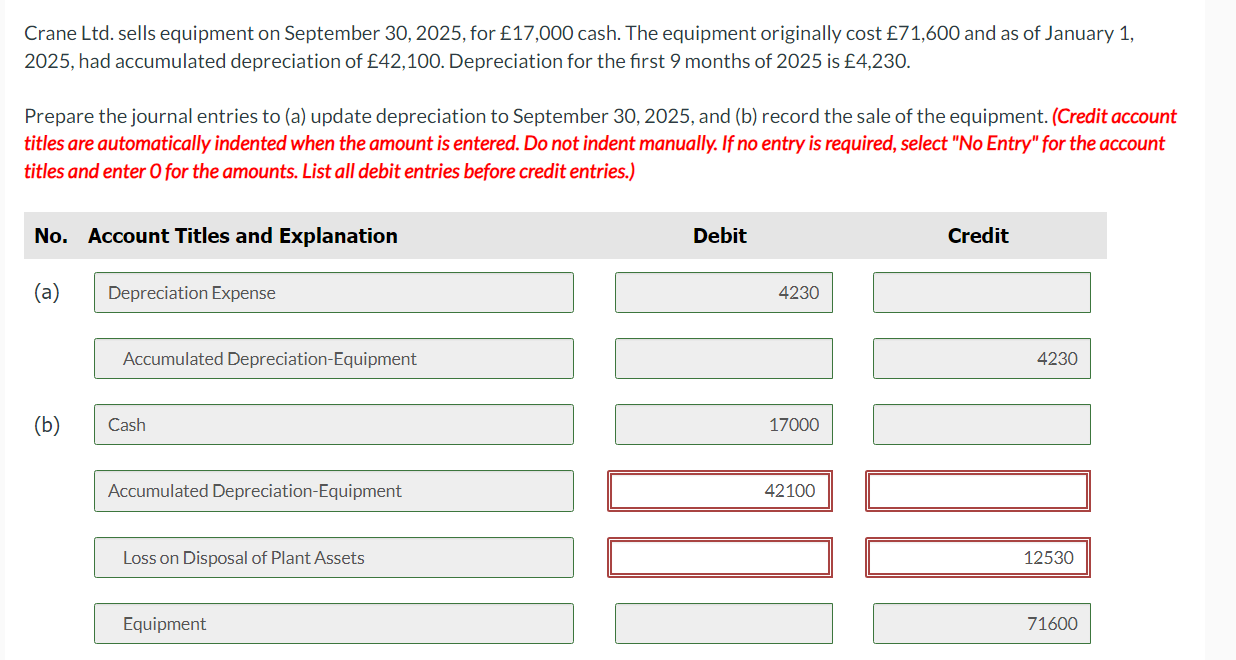Open Loss on Disposal of Plant Assets field
The height and width of the screenshot is (660, 1236).
334,558
